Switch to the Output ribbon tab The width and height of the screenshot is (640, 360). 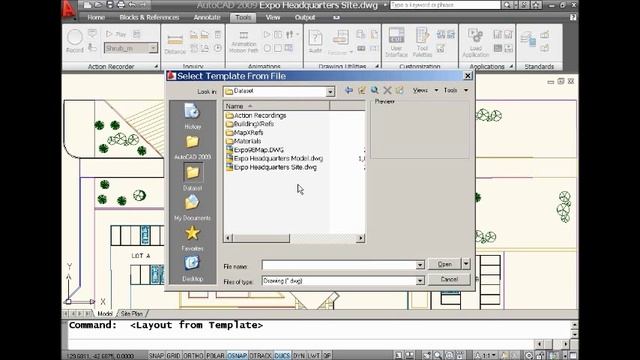point(305,18)
